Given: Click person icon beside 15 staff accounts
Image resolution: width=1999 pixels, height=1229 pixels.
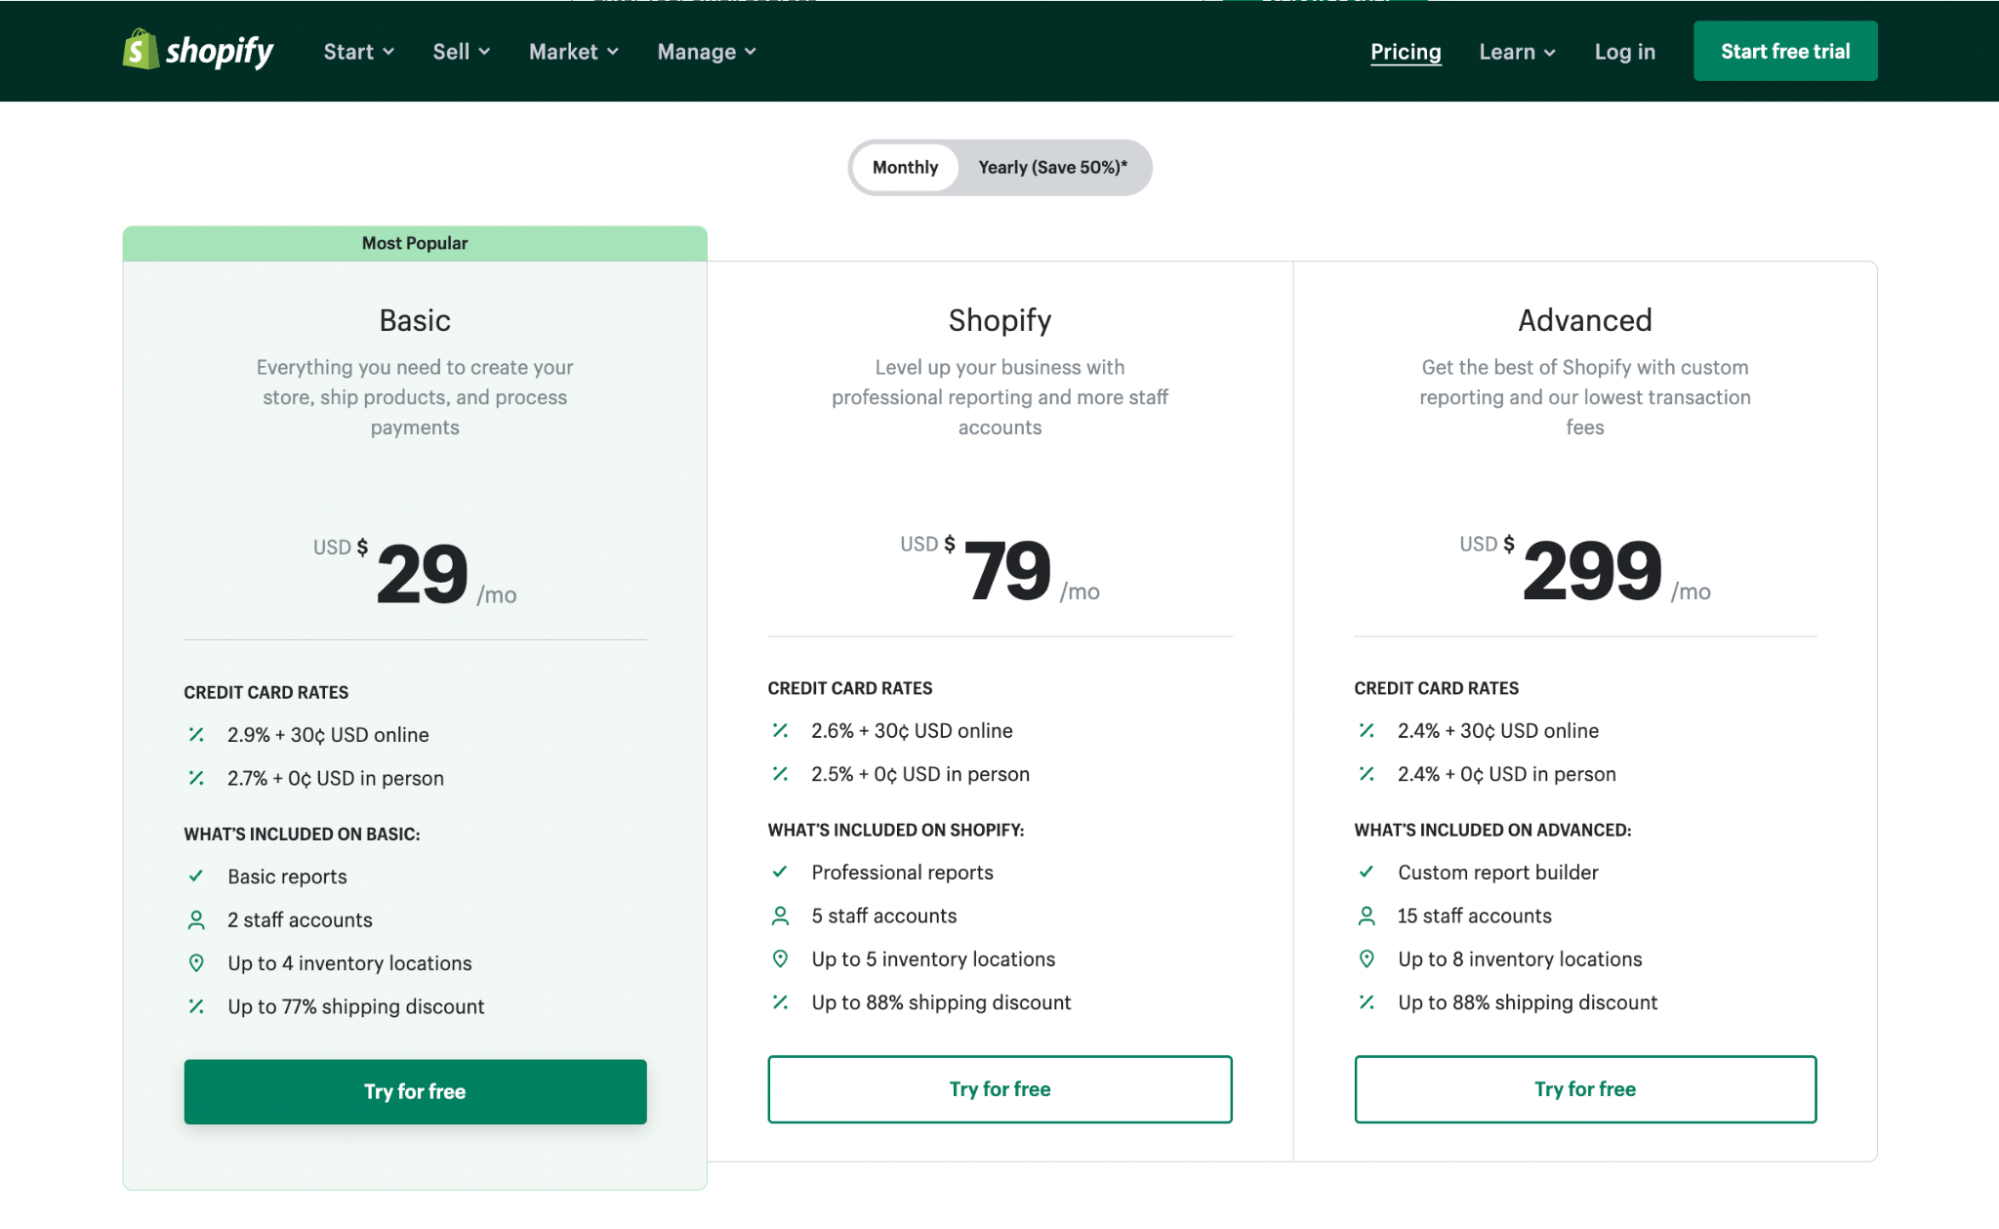Looking at the screenshot, I should [x=1366, y=915].
